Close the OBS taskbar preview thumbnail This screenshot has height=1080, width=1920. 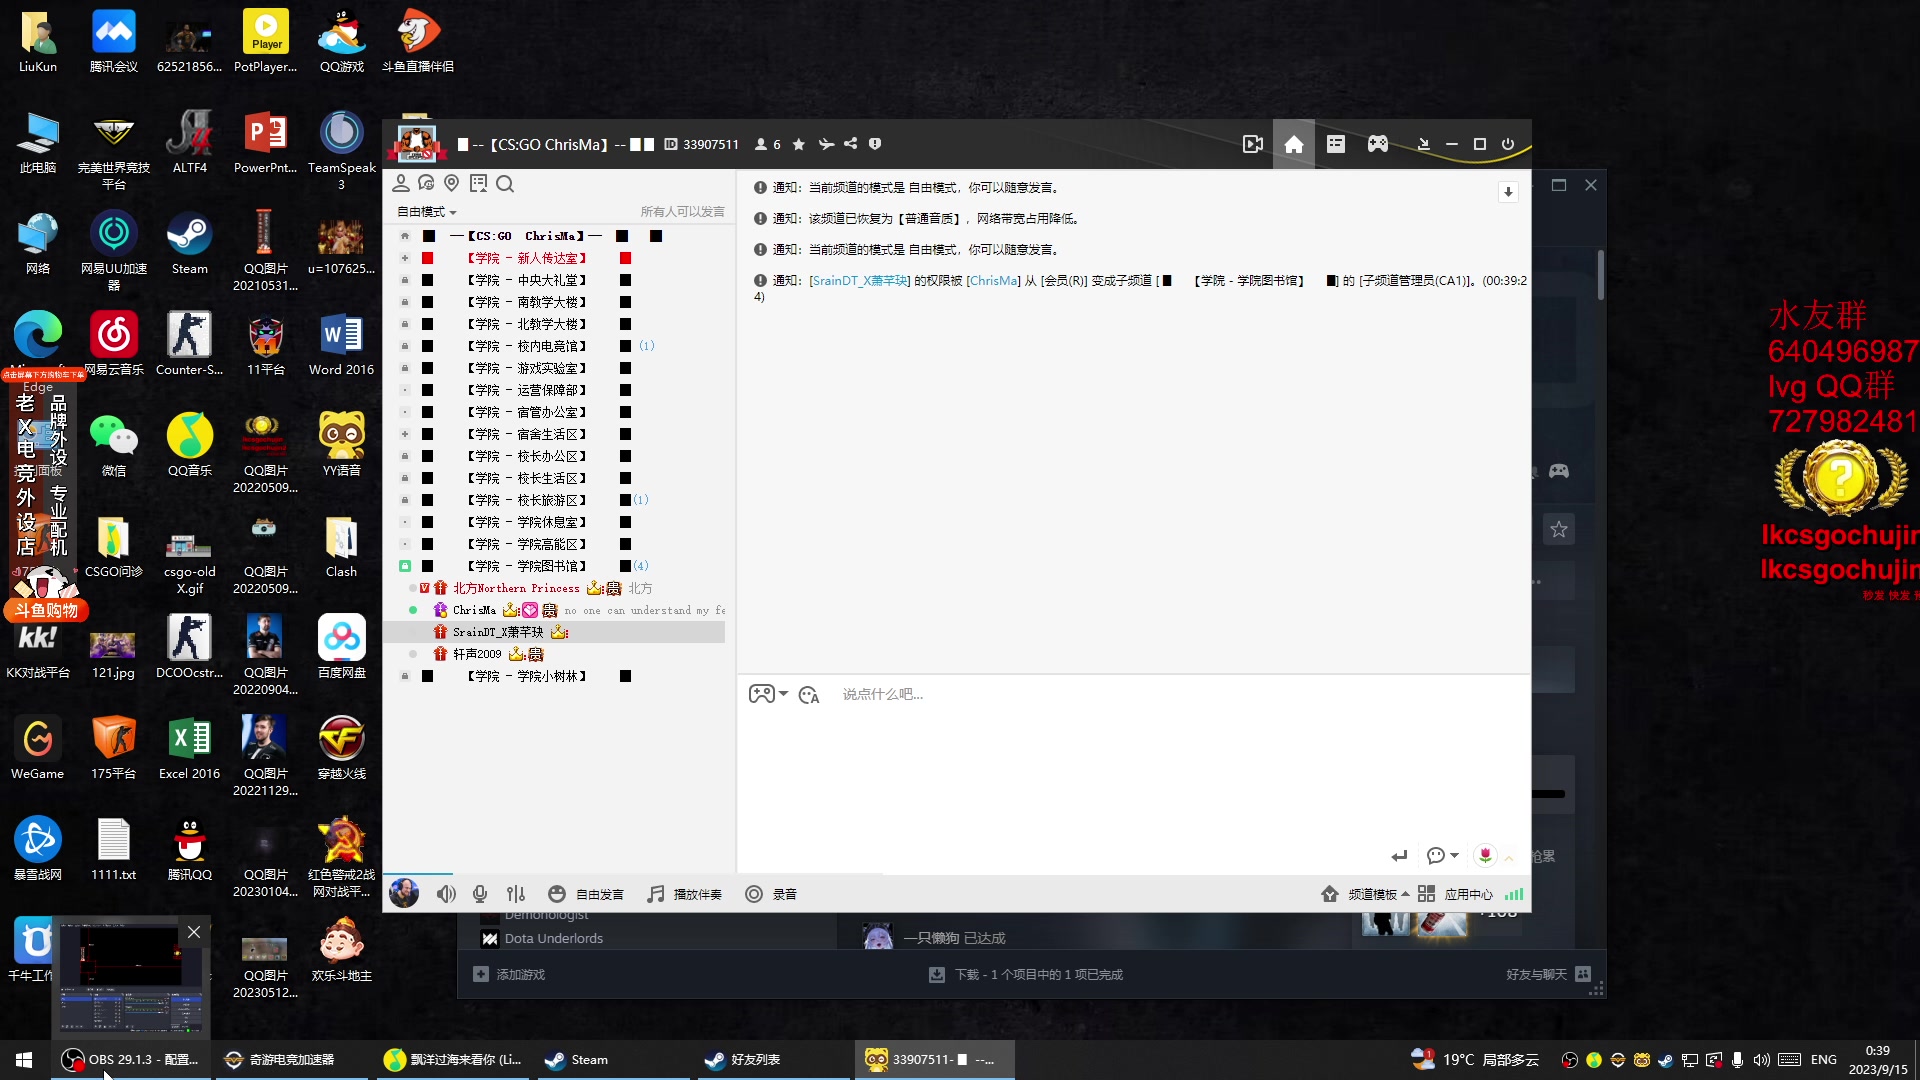pyautogui.click(x=194, y=932)
